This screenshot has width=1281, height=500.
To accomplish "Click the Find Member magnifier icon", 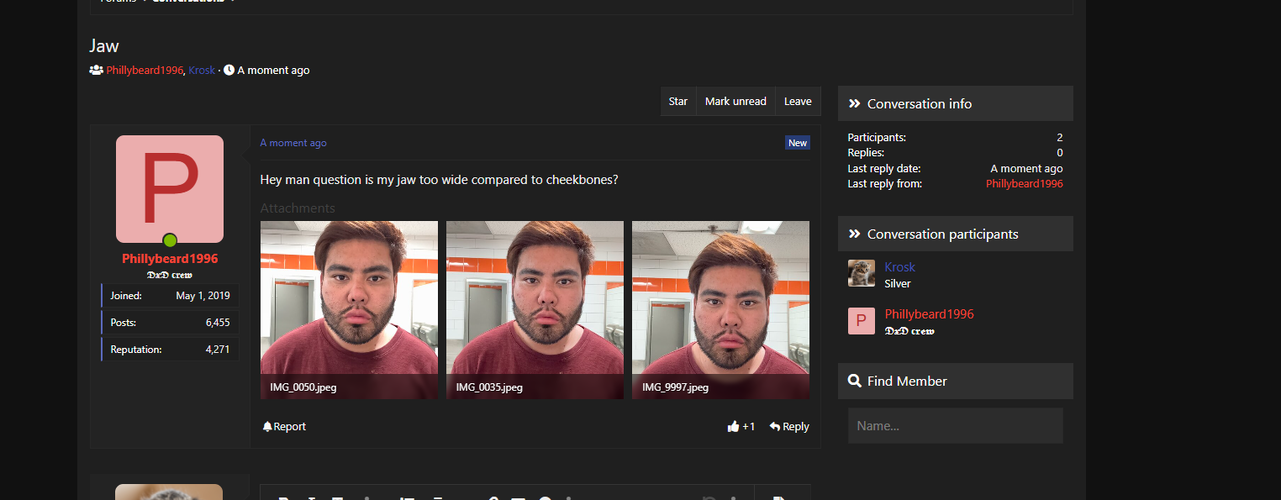I will click(855, 381).
